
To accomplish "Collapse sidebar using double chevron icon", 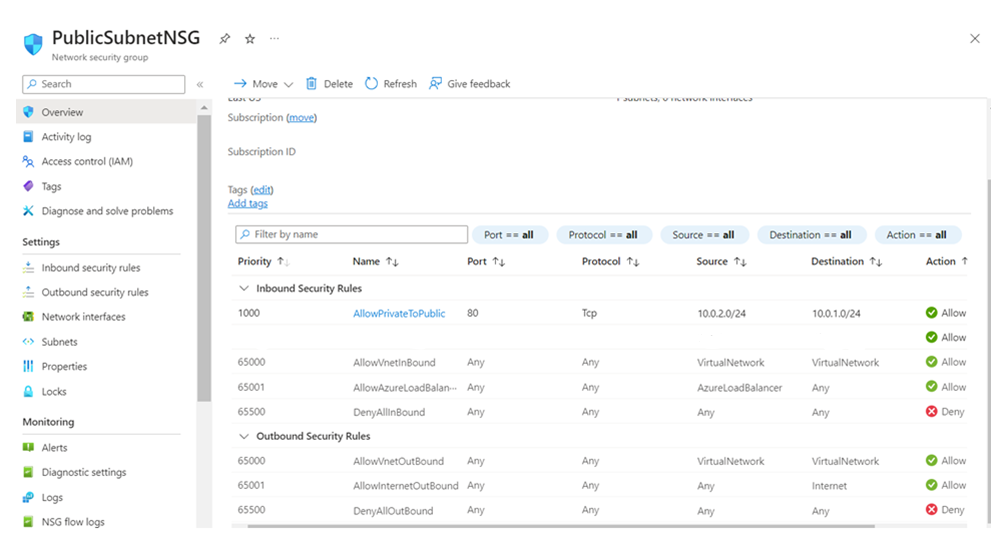I will click(x=200, y=85).
